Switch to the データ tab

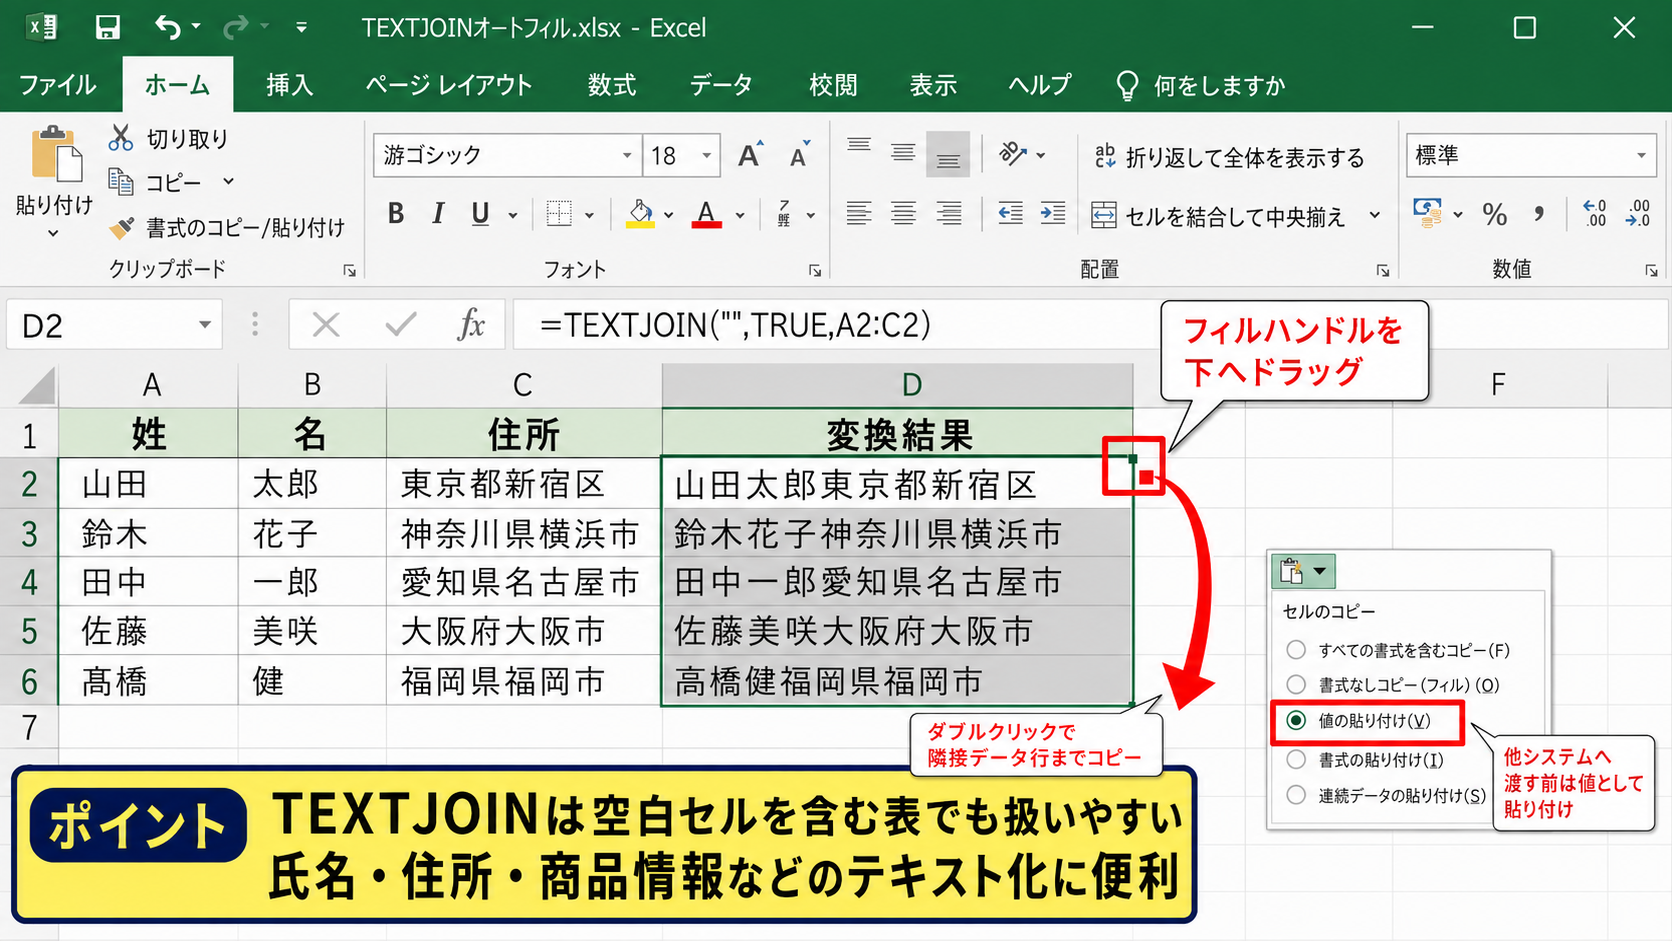(721, 85)
